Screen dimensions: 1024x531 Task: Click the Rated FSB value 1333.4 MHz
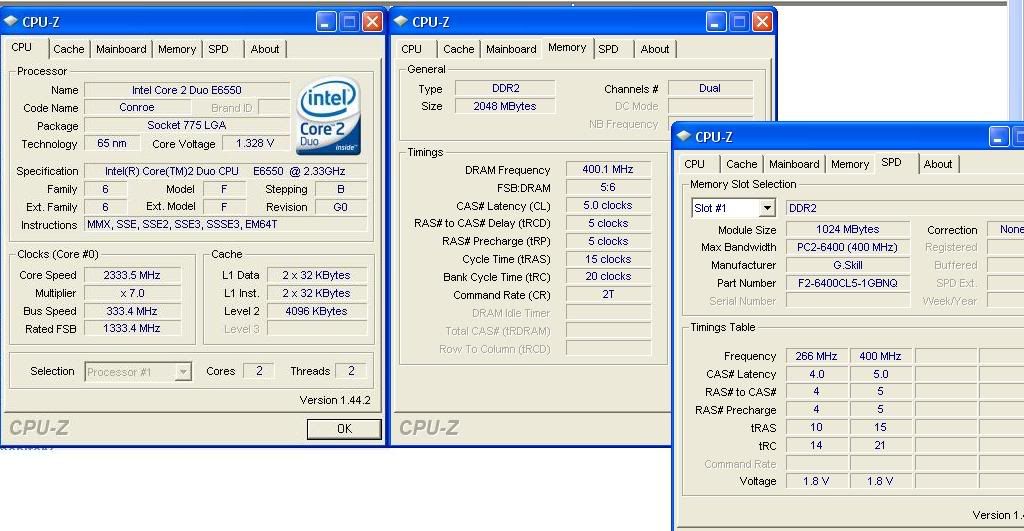click(x=132, y=329)
